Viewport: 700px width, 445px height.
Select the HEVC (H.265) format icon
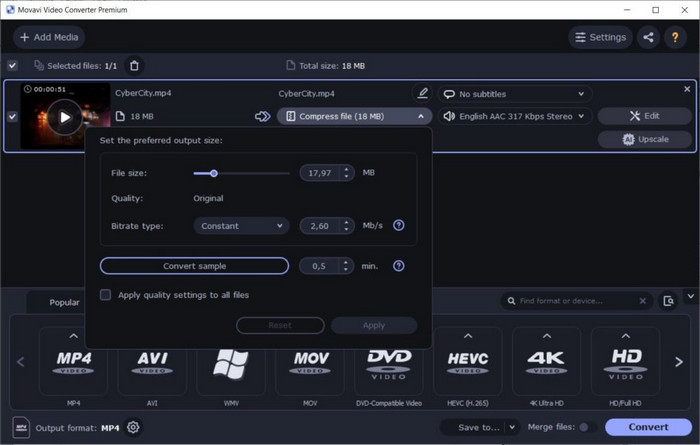point(468,362)
